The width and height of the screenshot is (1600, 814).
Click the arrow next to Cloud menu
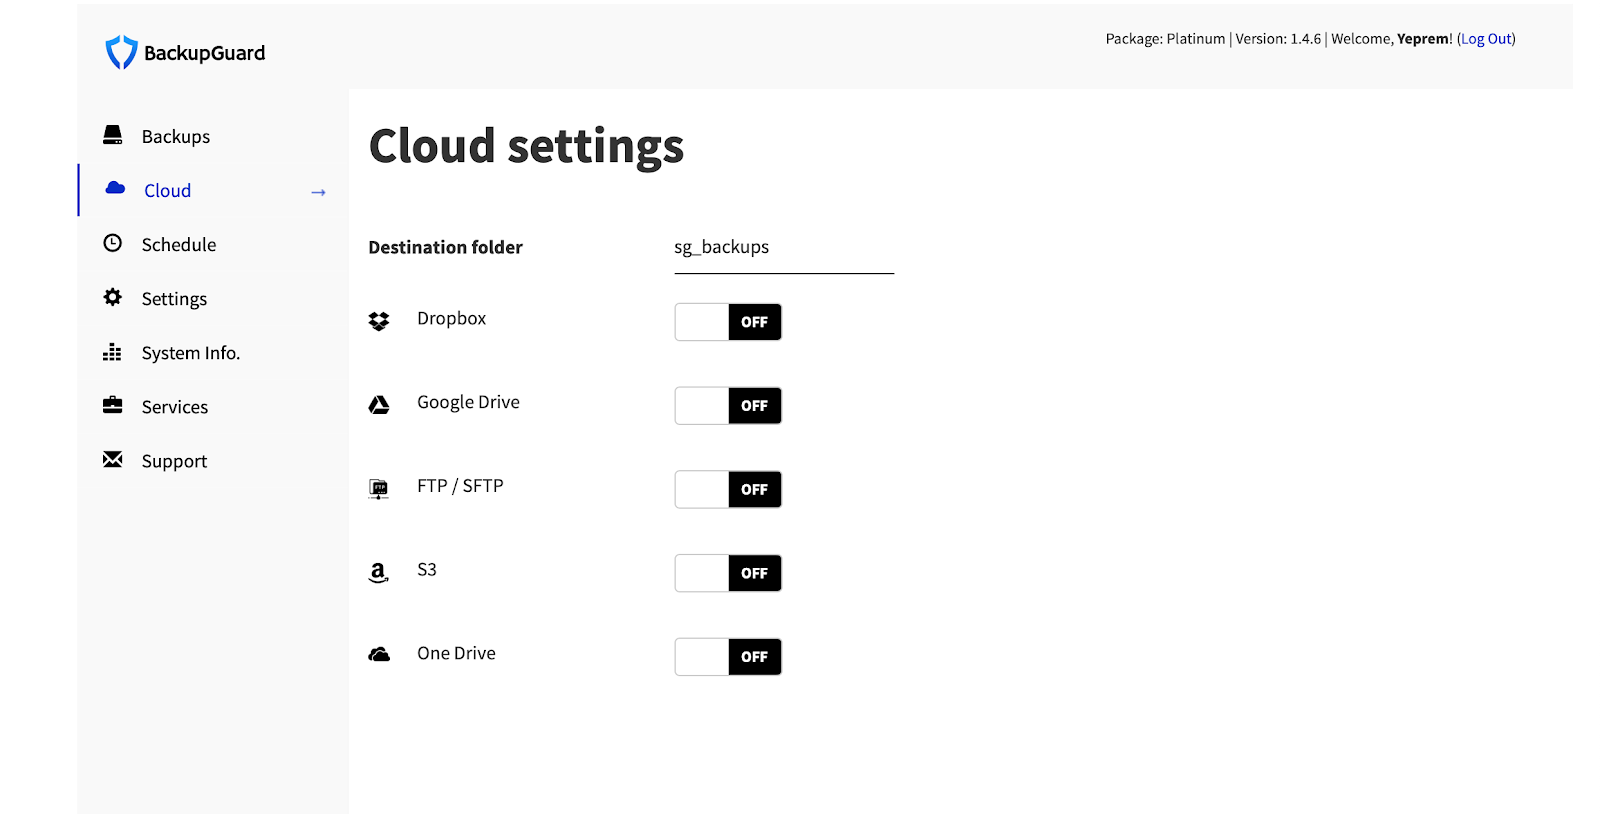pyautogui.click(x=318, y=192)
